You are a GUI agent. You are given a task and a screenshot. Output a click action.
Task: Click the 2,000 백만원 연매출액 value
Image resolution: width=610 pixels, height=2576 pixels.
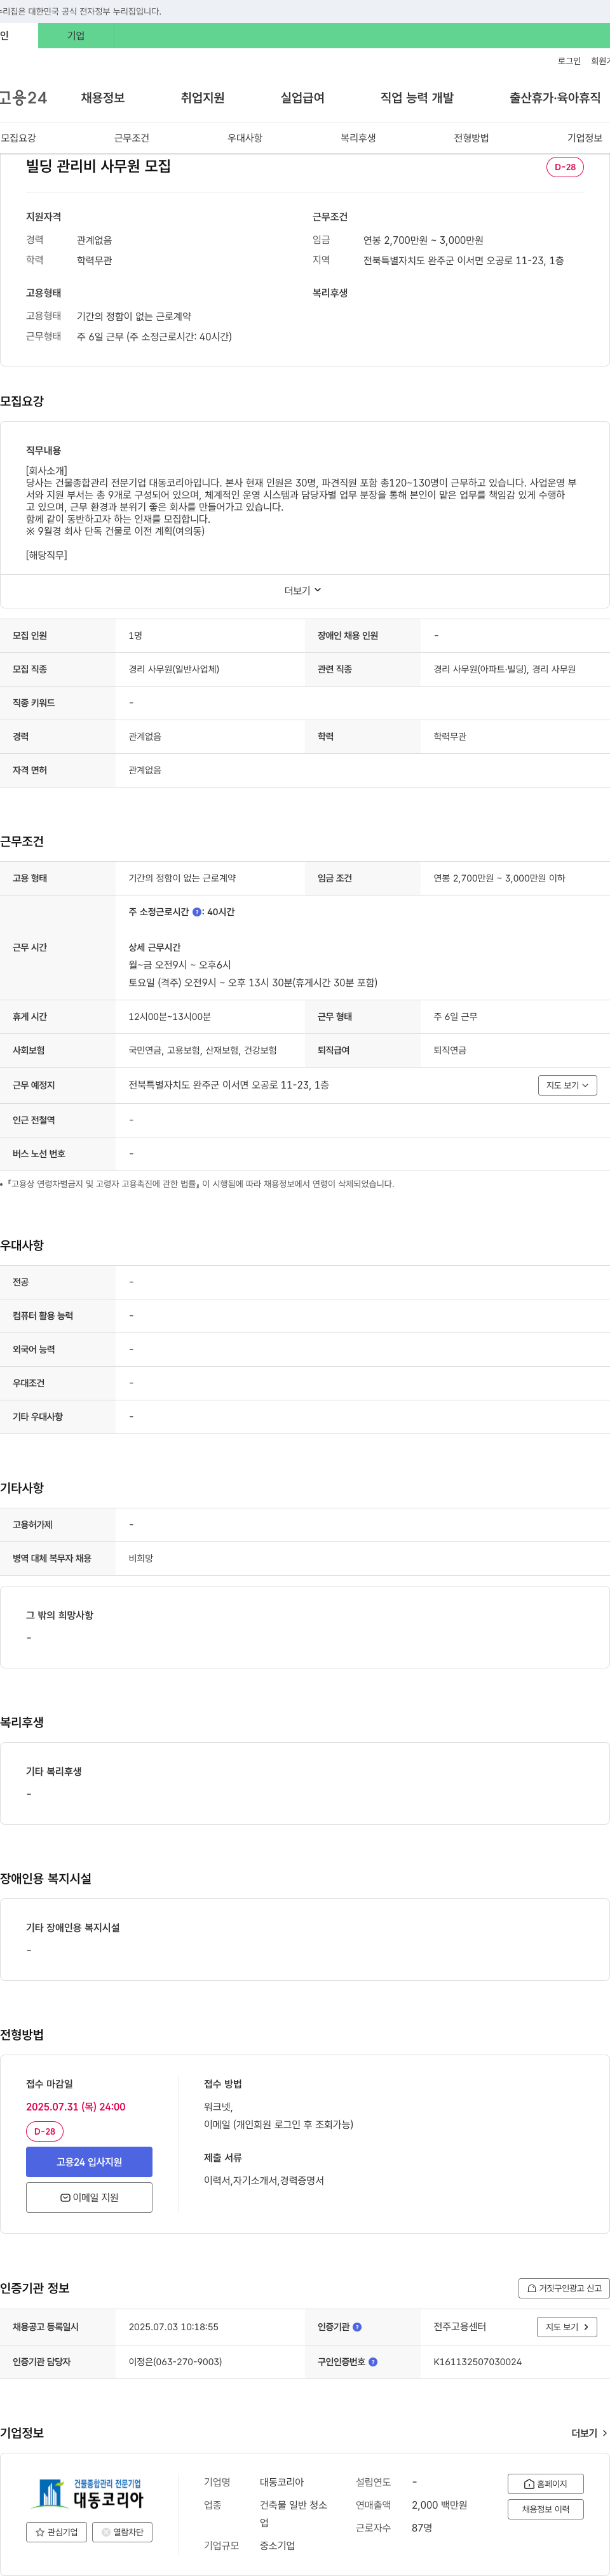[x=439, y=2505]
